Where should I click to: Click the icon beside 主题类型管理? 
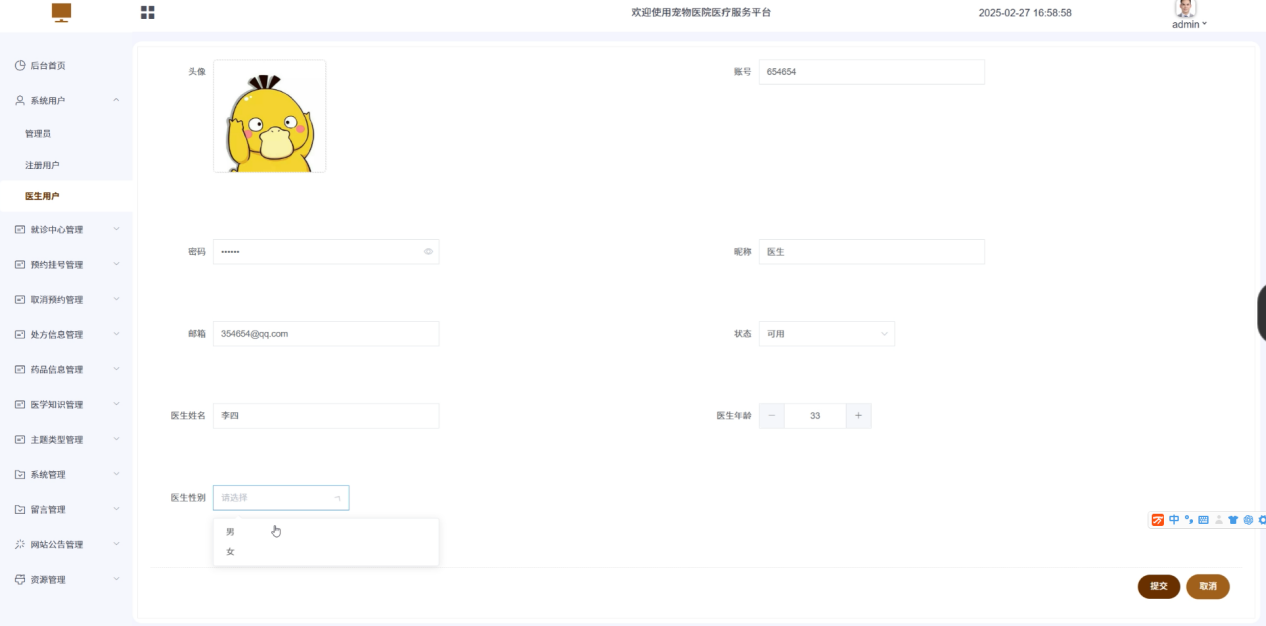click(x=20, y=440)
